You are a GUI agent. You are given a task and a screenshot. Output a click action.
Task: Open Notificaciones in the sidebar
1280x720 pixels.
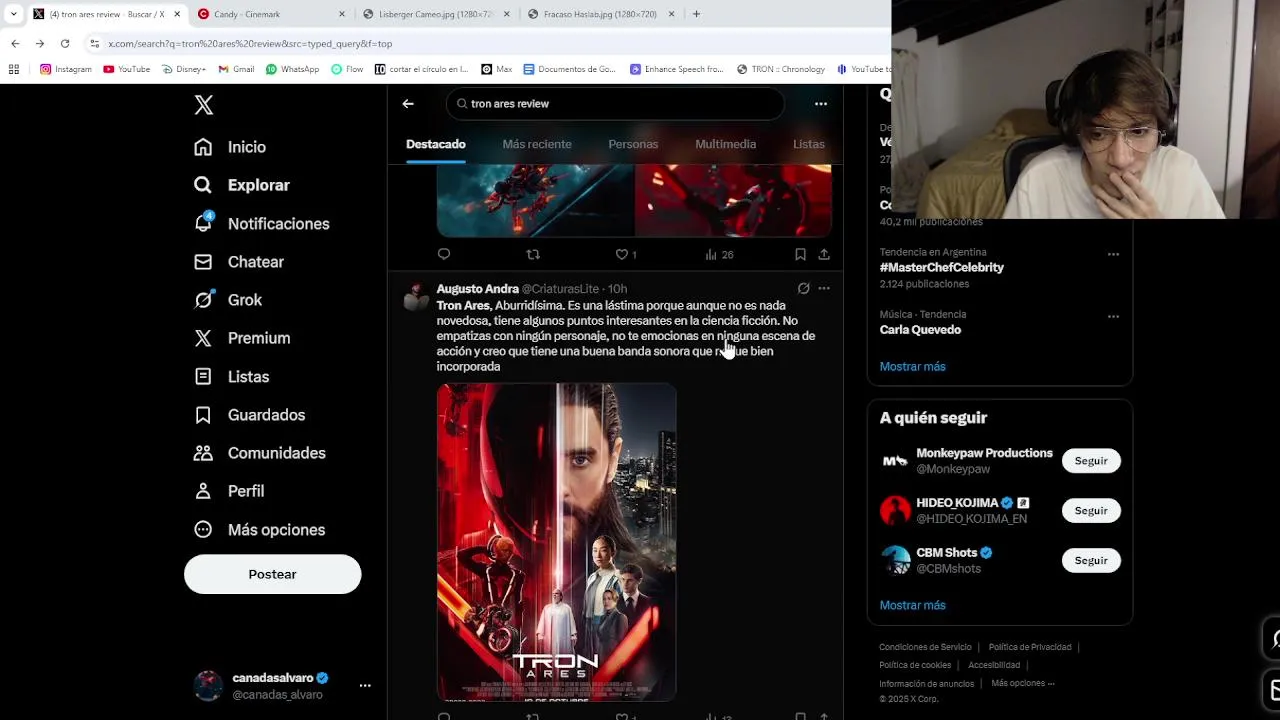pyautogui.click(x=261, y=224)
